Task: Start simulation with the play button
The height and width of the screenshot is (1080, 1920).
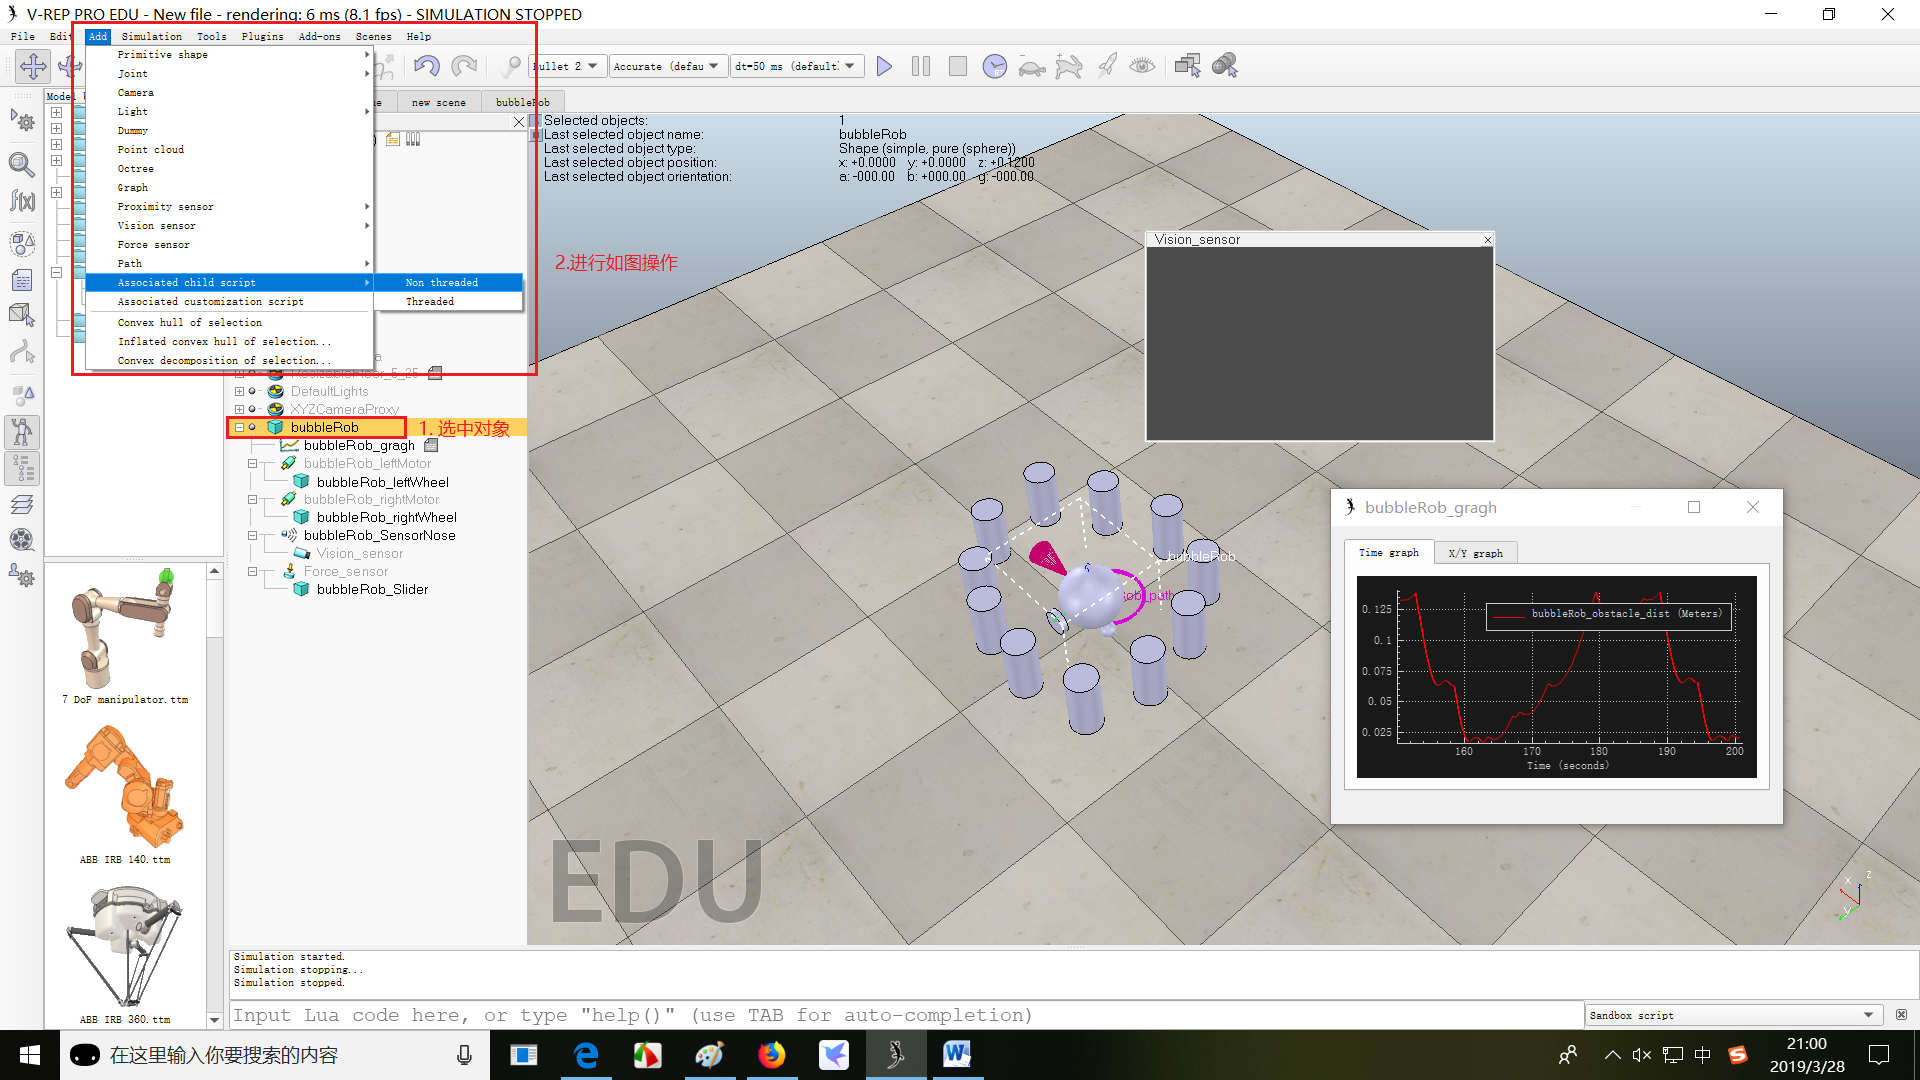Action: [884, 66]
